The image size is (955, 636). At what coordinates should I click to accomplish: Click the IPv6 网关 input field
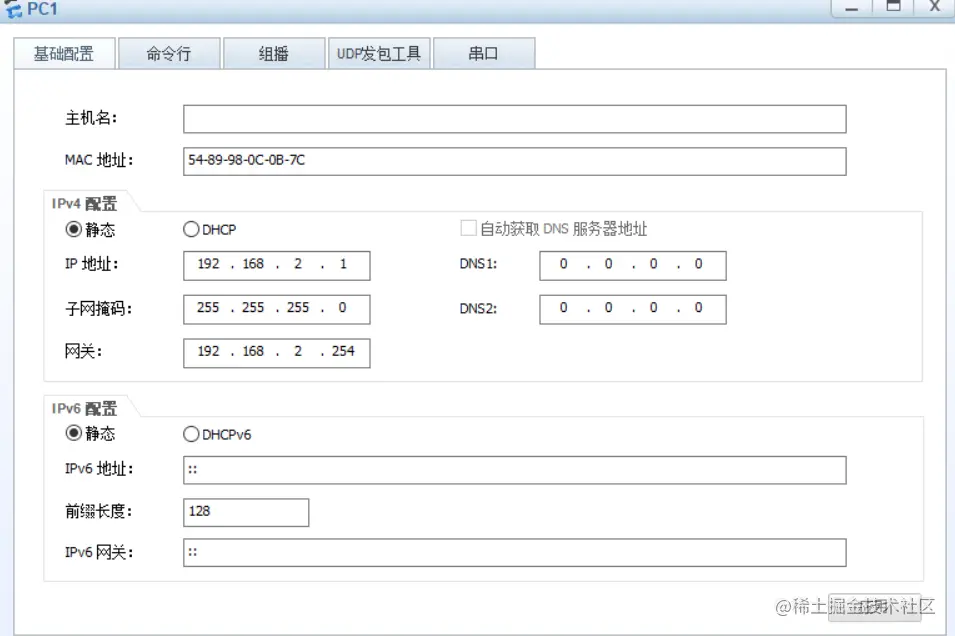tap(515, 553)
